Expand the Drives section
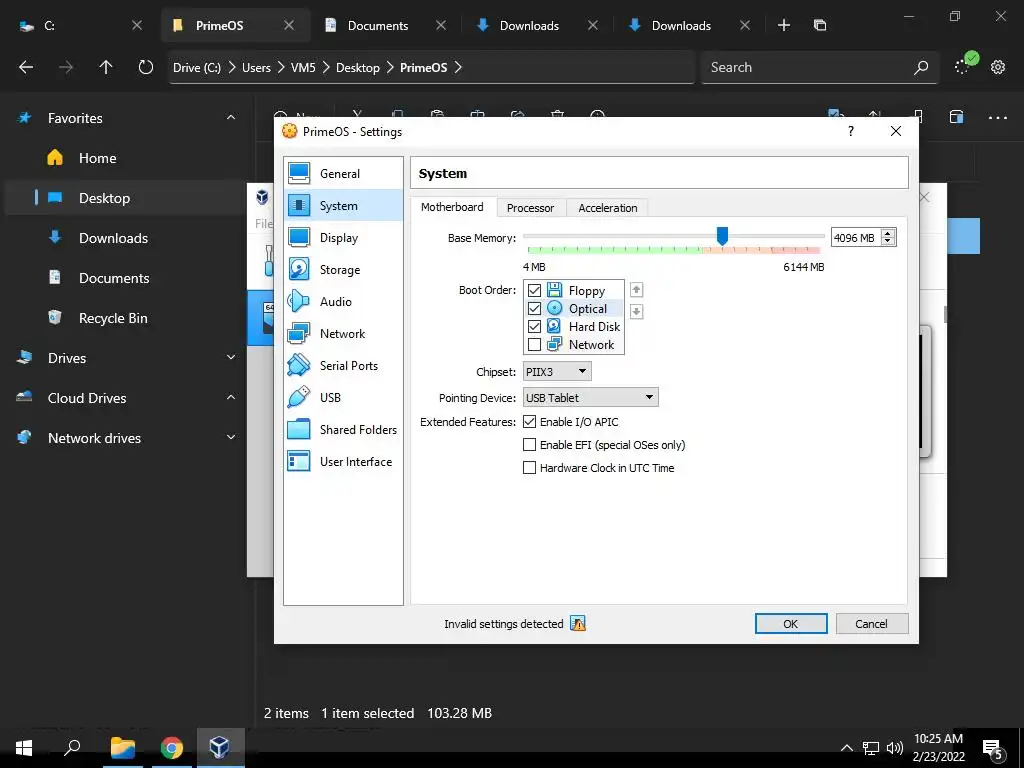 pos(231,357)
